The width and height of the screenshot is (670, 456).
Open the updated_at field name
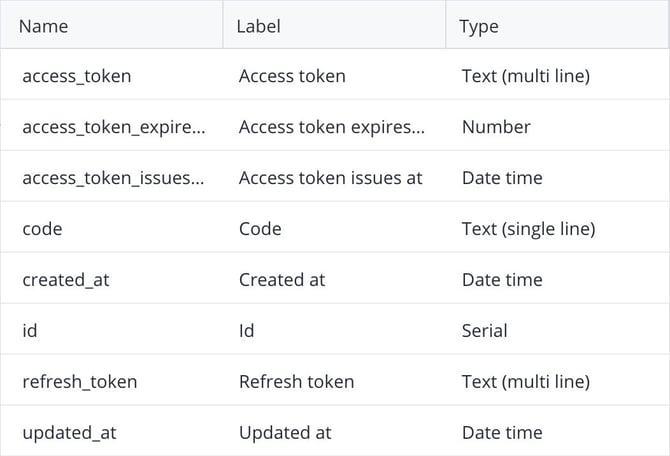pyautogui.click(x=69, y=433)
